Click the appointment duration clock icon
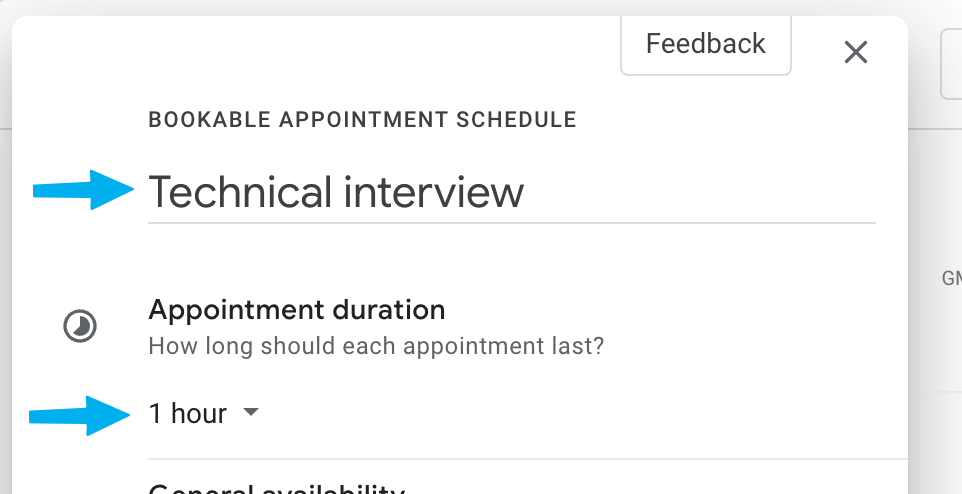The height and width of the screenshot is (494, 962). (80, 326)
